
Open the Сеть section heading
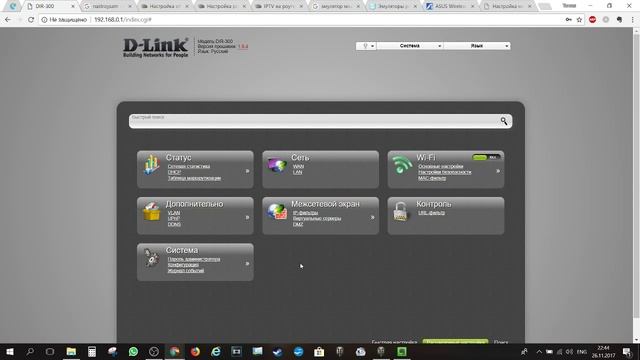pos(300,158)
